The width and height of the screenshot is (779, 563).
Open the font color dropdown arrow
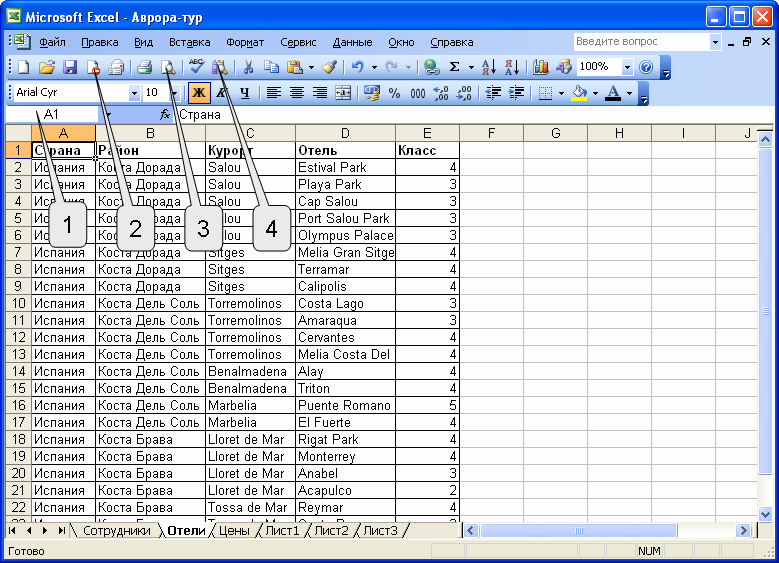(629, 93)
